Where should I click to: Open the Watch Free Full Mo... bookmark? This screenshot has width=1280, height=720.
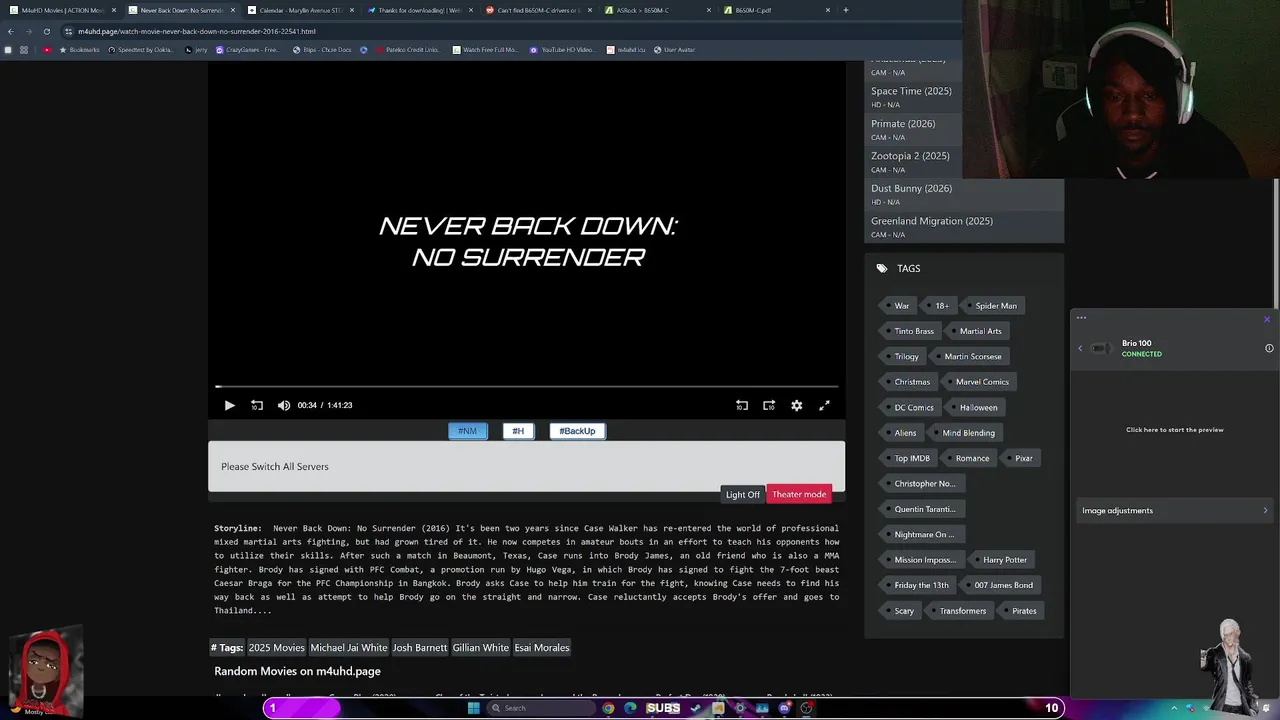coord(485,50)
